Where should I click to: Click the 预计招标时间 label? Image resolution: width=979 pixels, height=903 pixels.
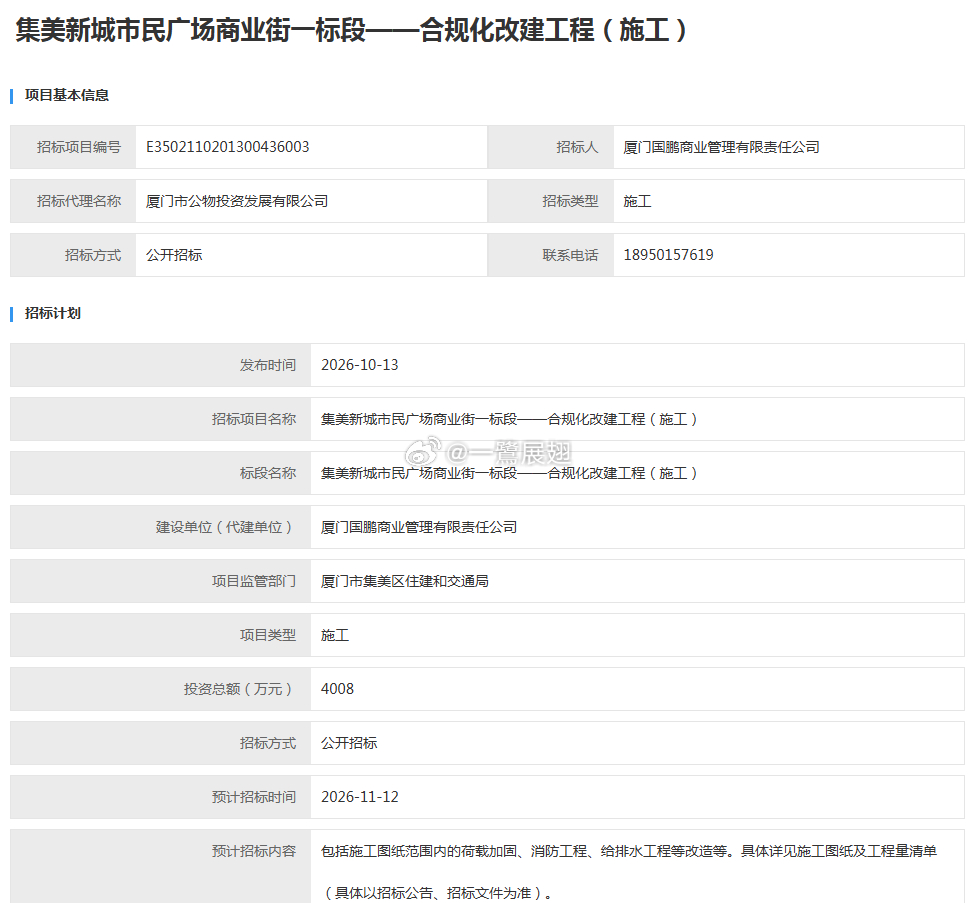(x=253, y=797)
